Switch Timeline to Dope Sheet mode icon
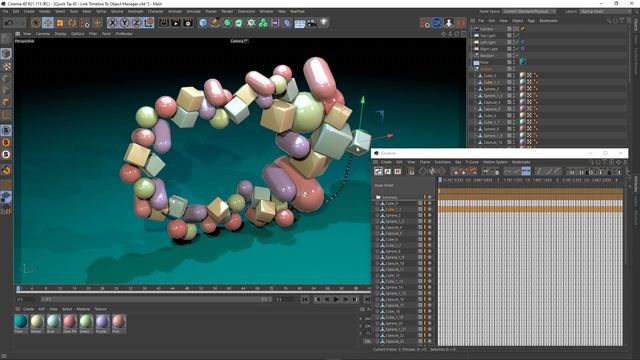The image size is (640, 360). click(x=378, y=171)
